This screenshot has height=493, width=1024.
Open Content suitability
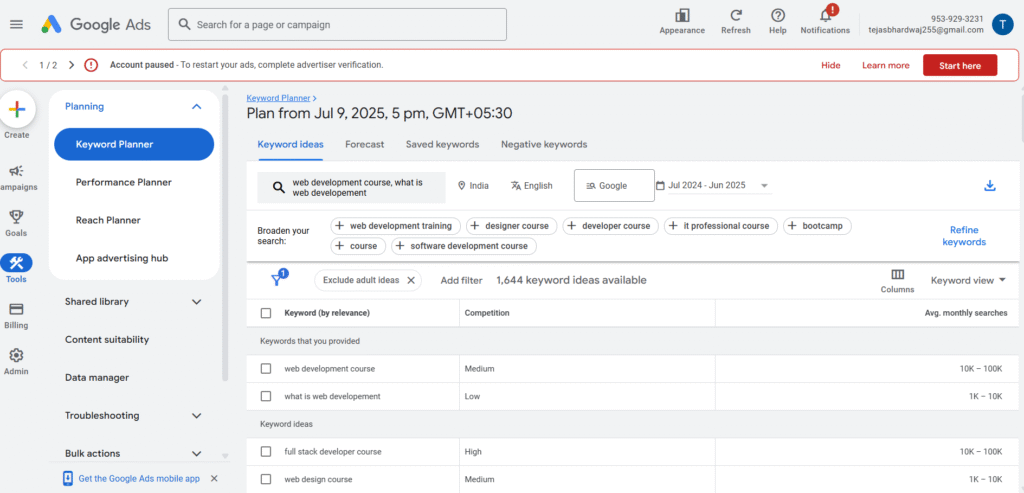click(107, 340)
